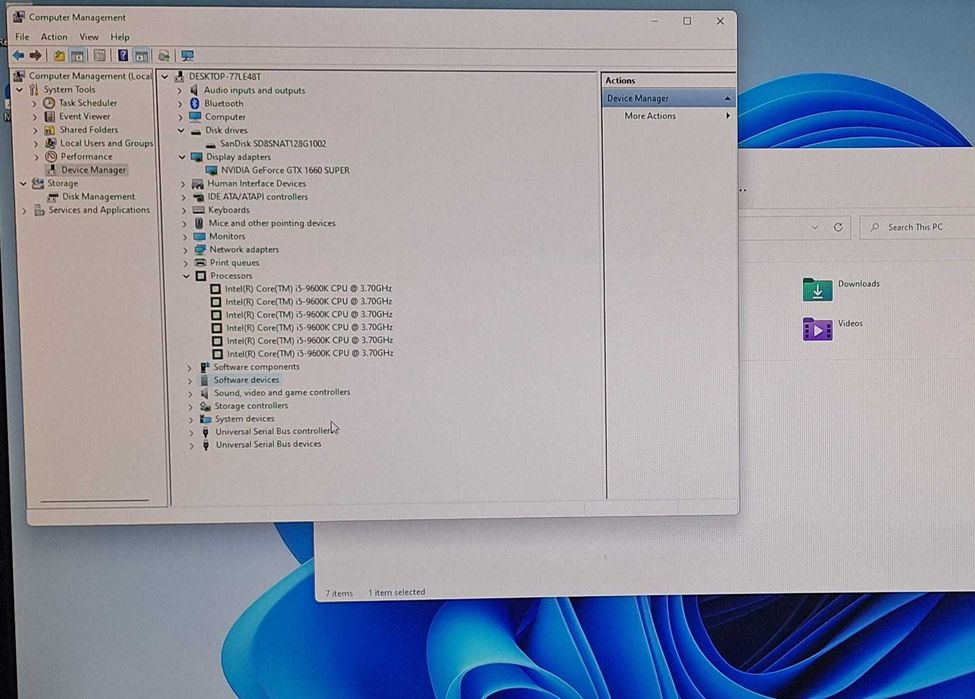Select Computer Management (Local) root

click(x=90, y=76)
